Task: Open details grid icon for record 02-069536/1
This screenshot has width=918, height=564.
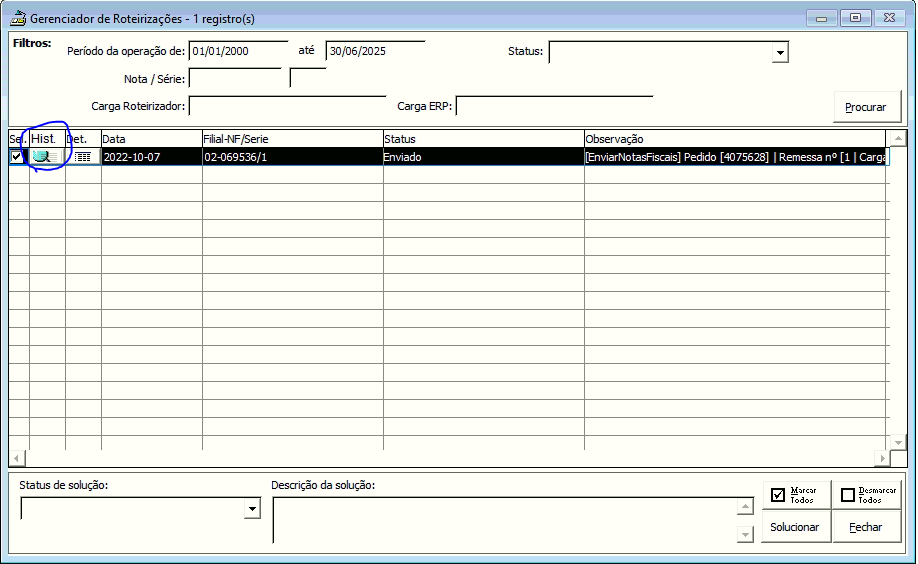Action: pyautogui.click(x=83, y=157)
